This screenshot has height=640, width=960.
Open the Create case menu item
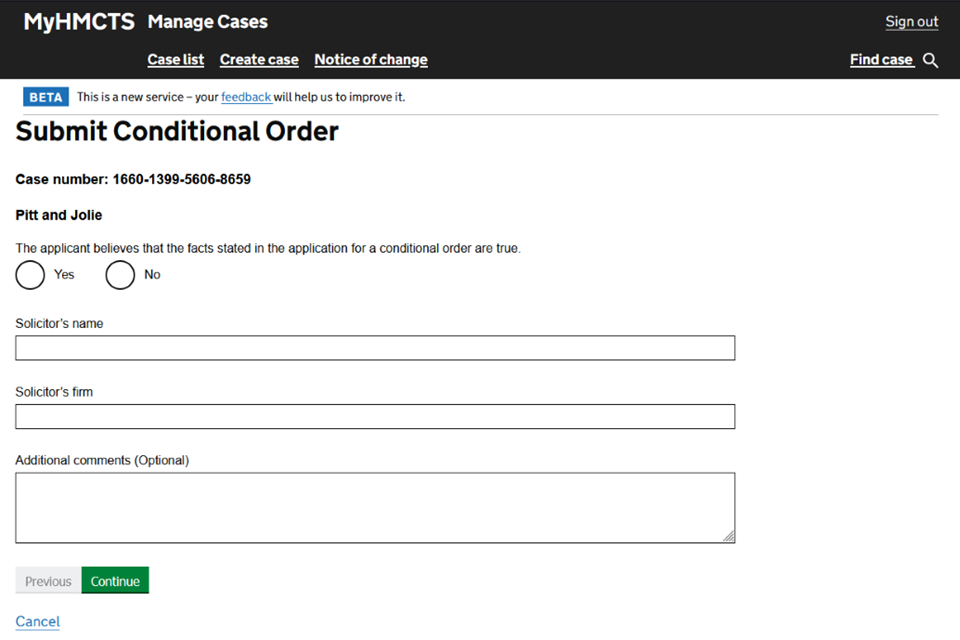259,60
